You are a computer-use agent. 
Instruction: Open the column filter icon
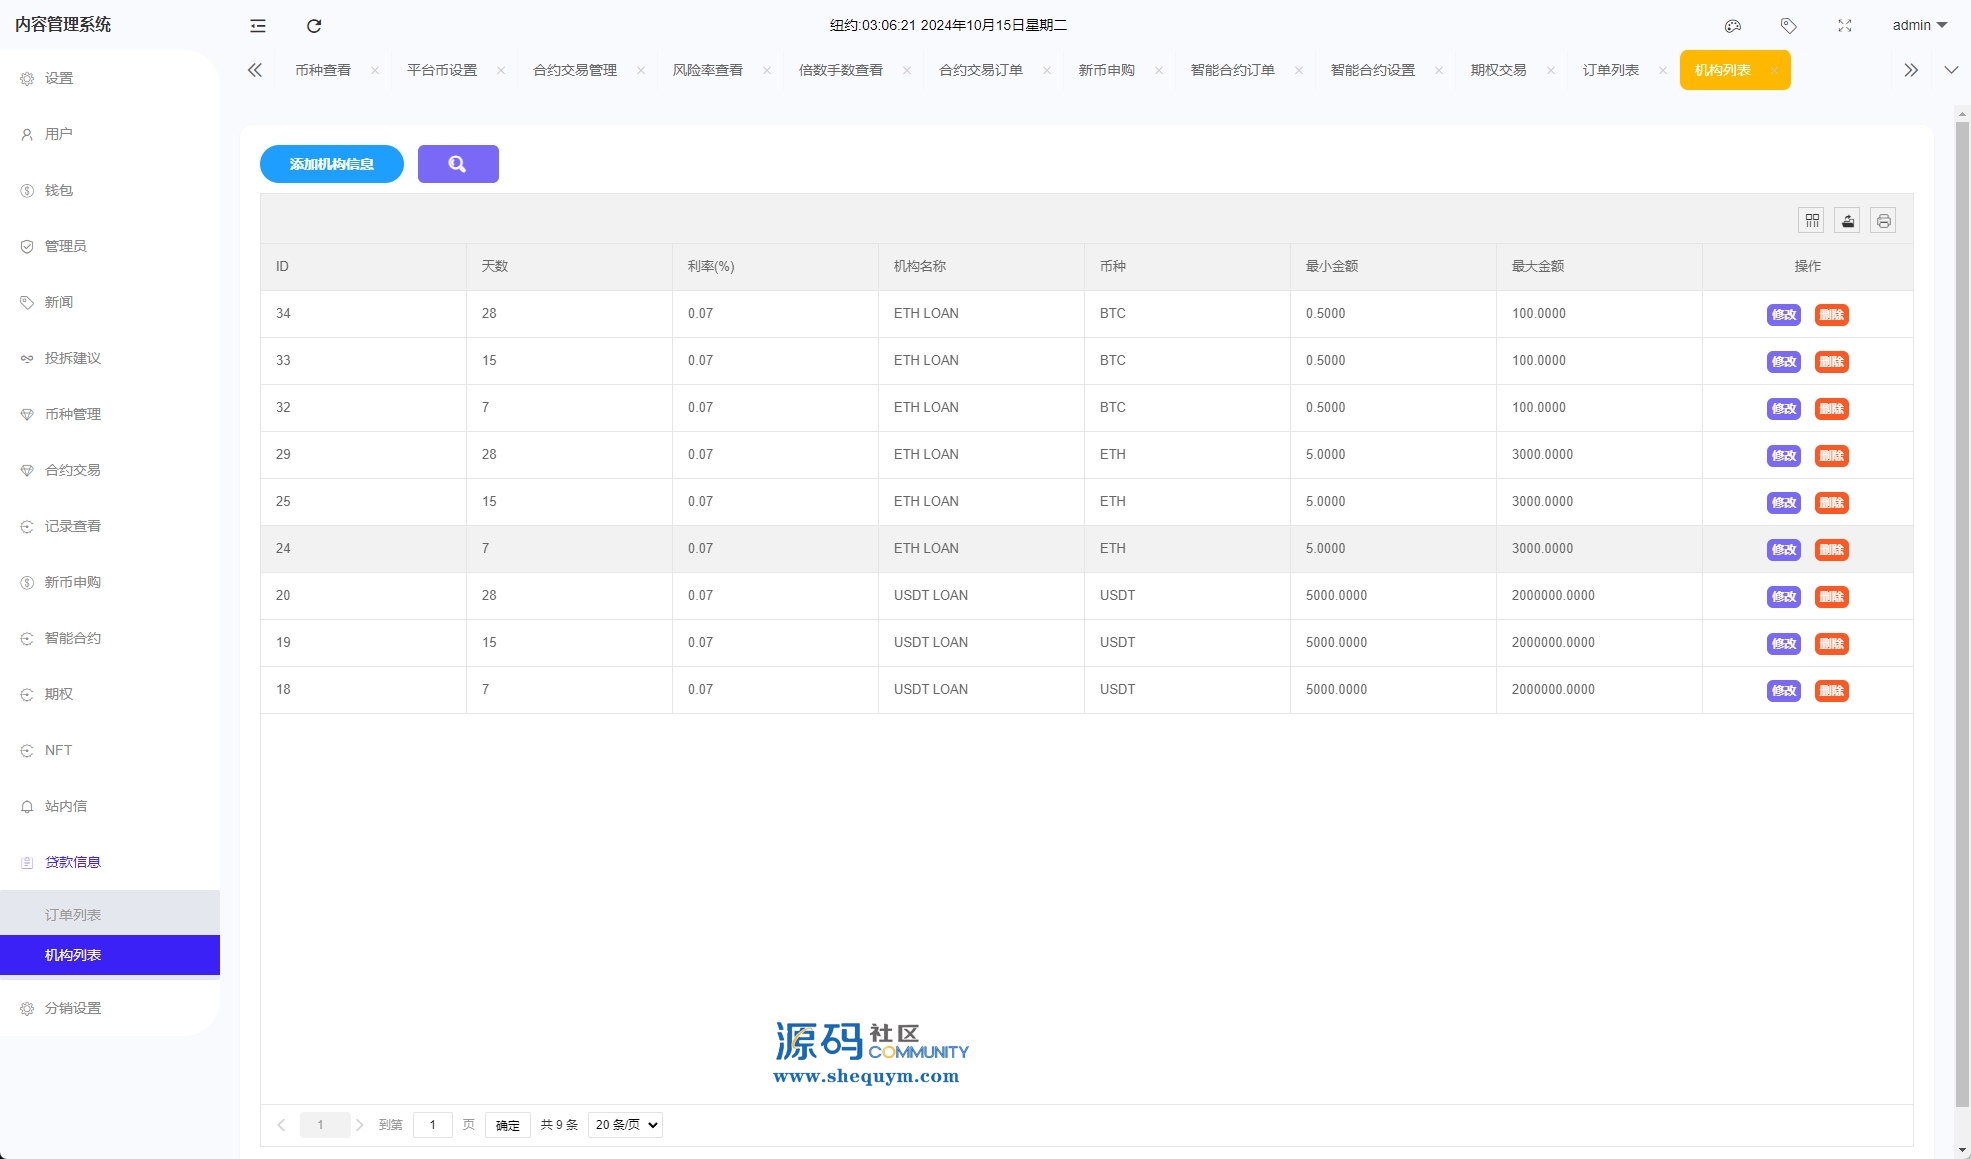pyautogui.click(x=1812, y=221)
